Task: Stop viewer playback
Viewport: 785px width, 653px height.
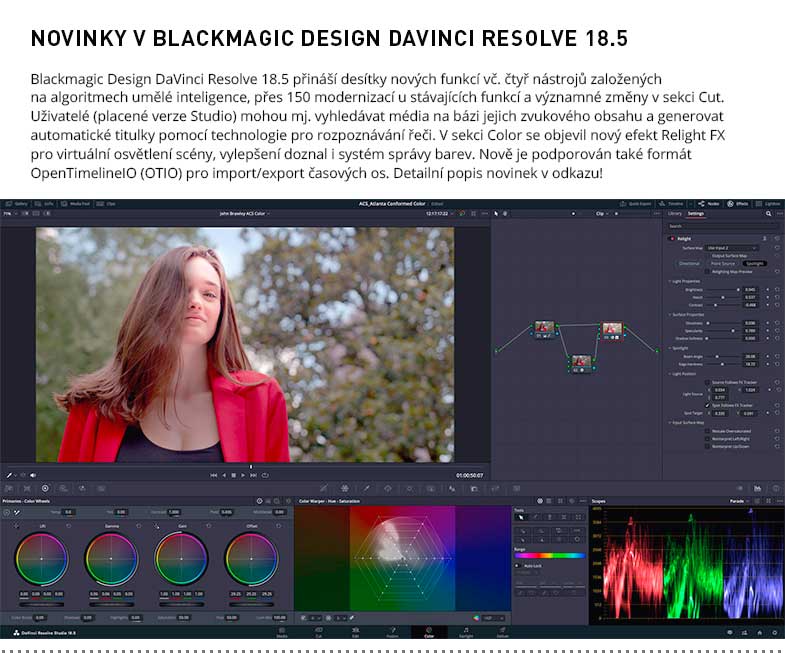Action: click(x=233, y=475)
